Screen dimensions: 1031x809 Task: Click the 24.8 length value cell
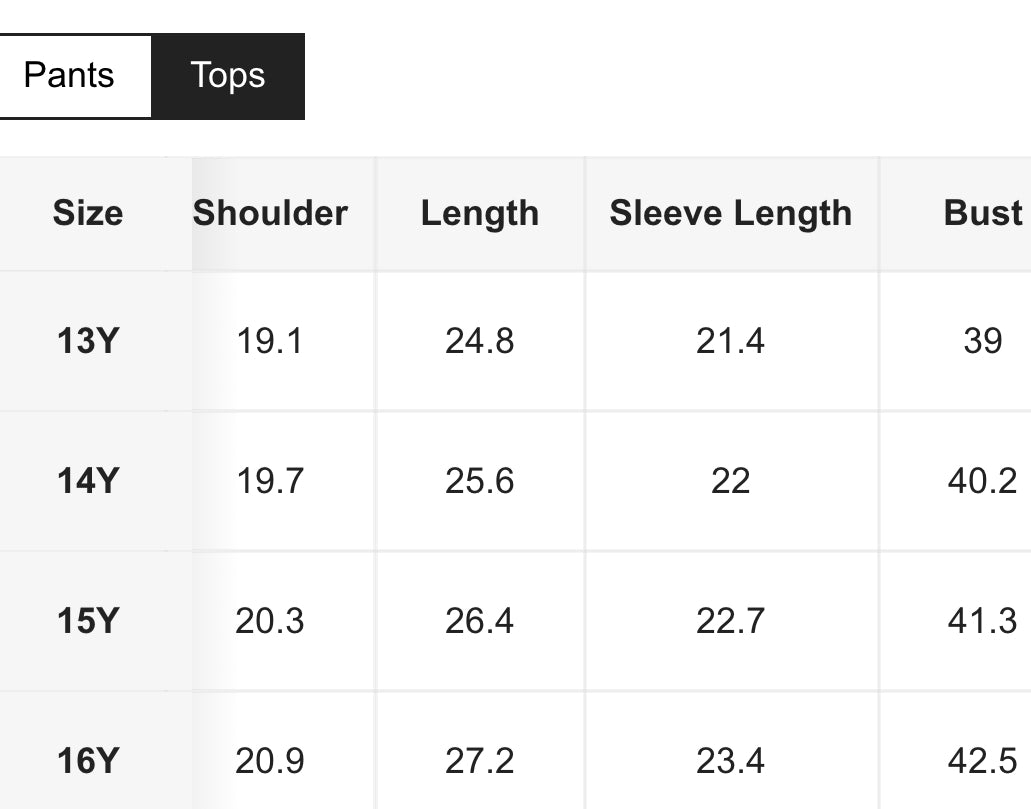click(x=480, y=341)
